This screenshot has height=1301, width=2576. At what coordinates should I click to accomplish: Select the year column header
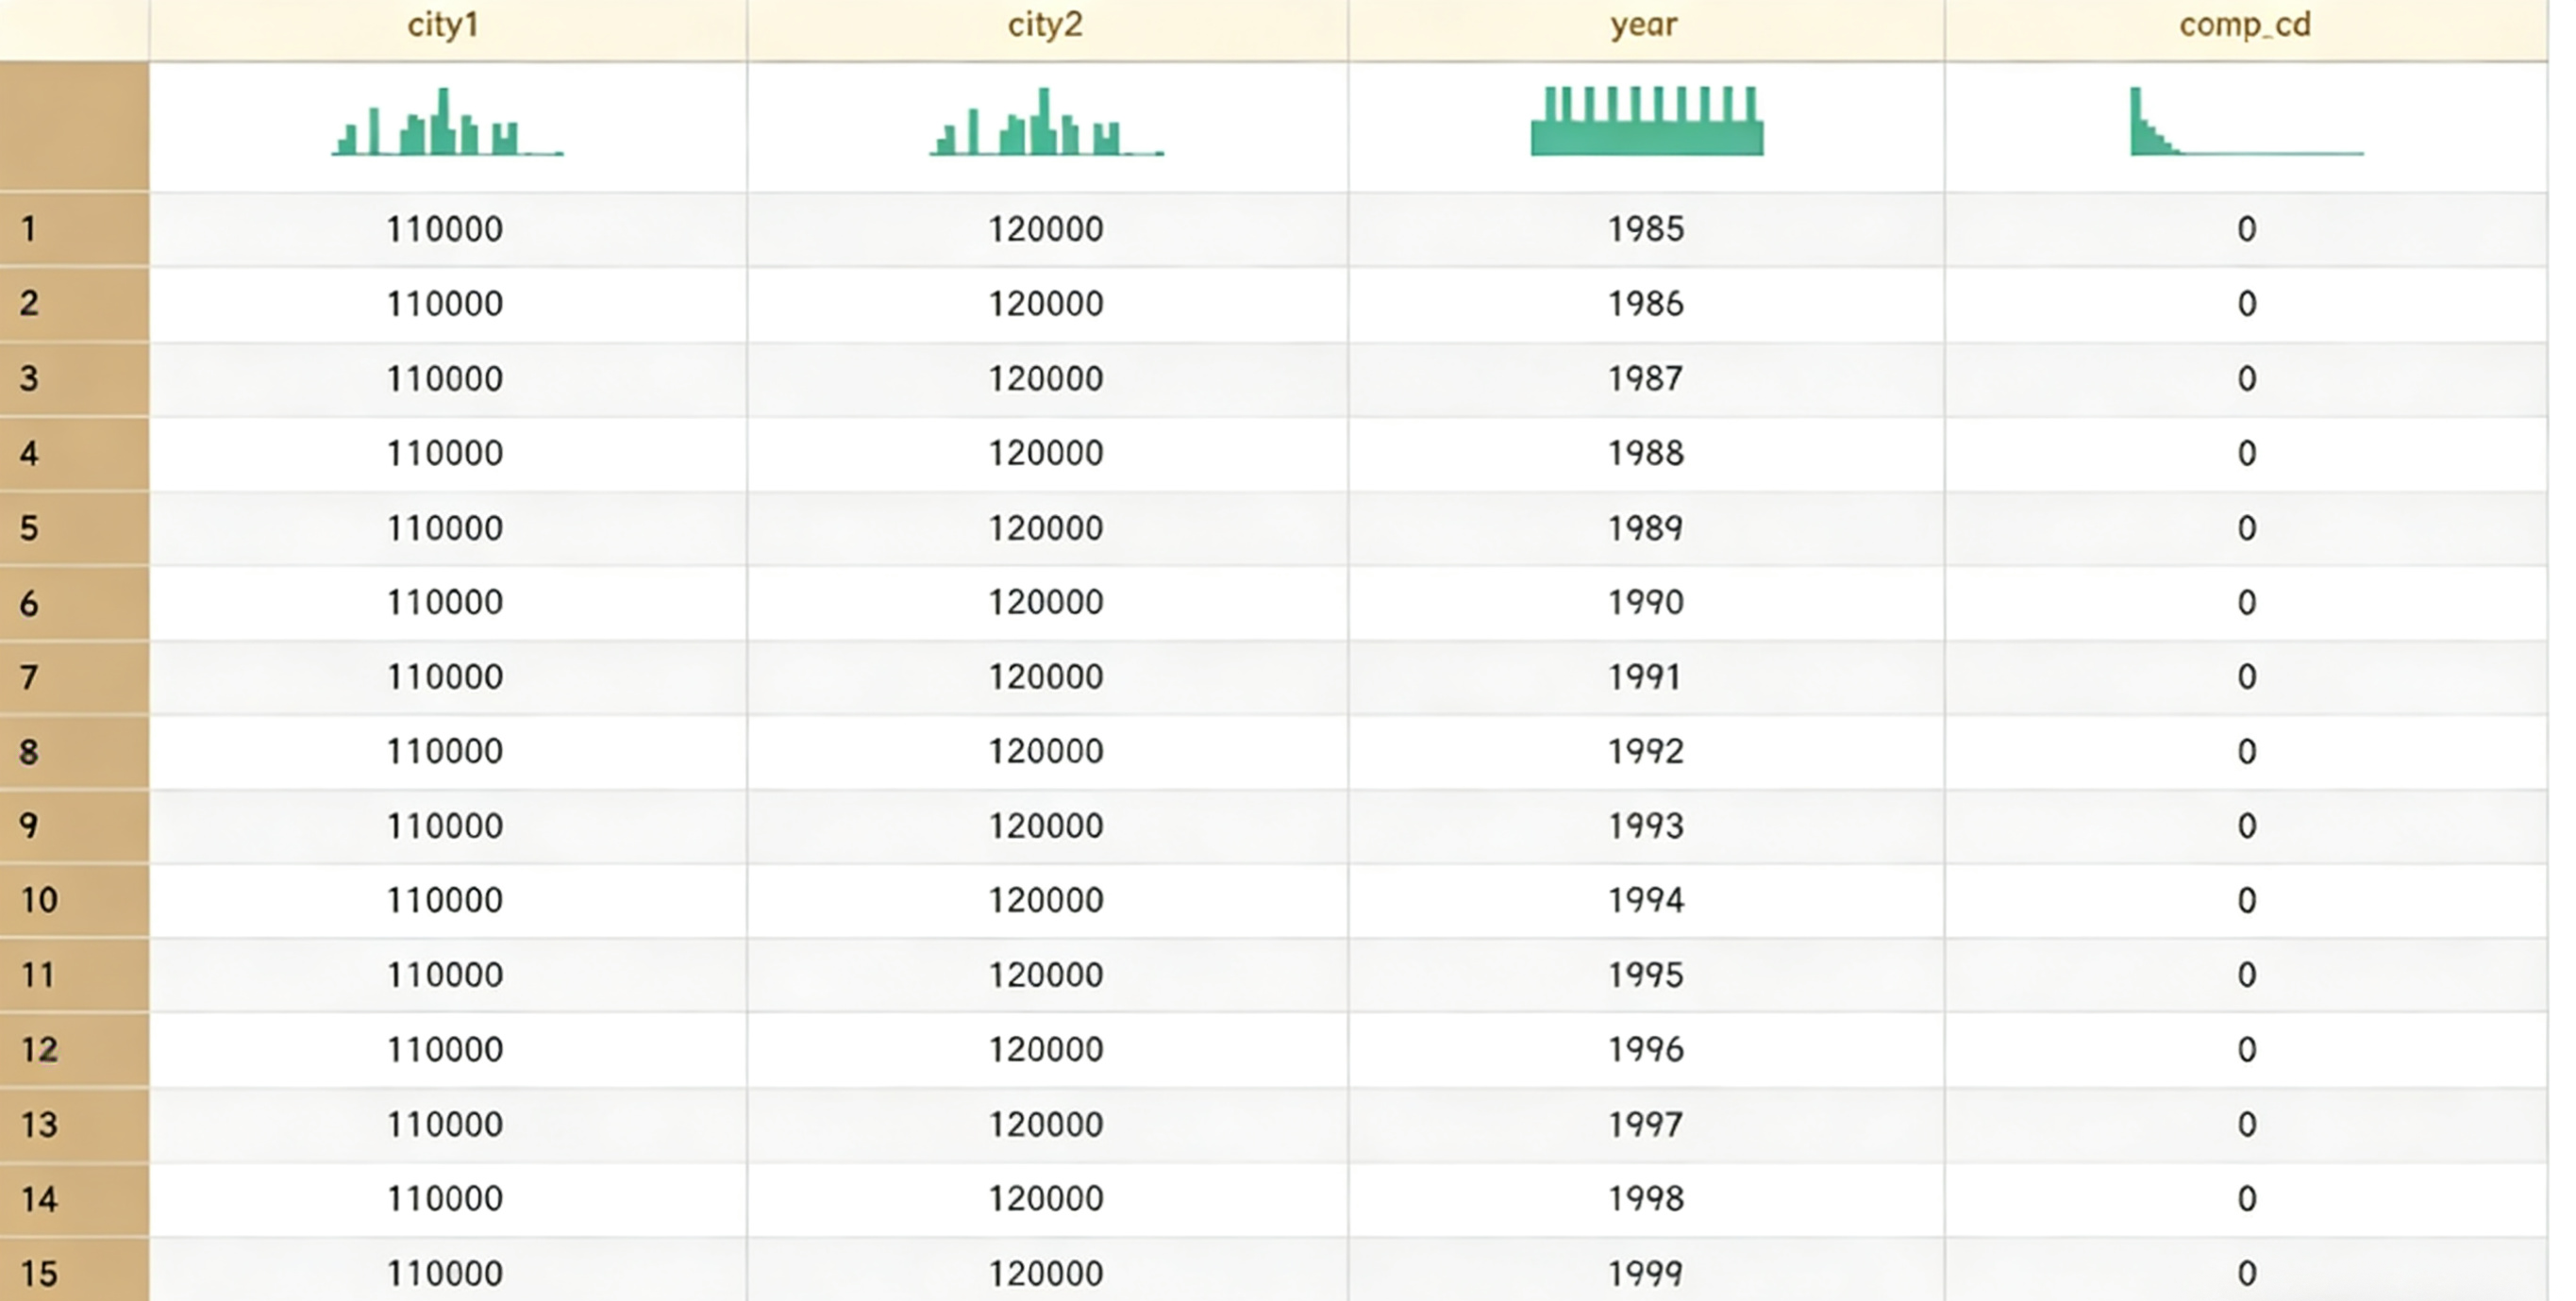(x=1643, y=25)
